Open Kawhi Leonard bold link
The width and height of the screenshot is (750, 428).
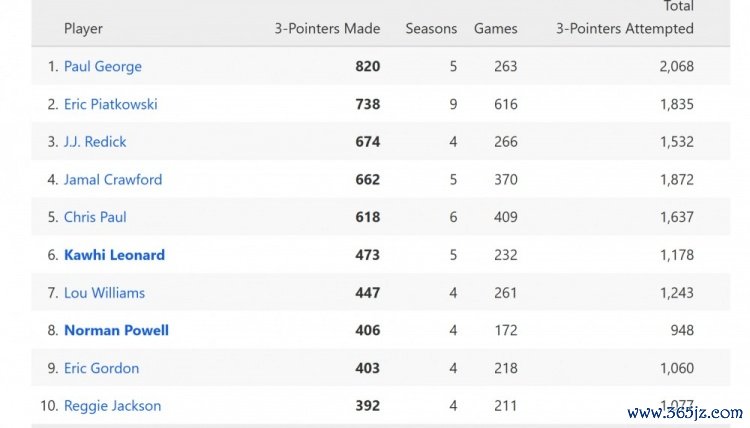[114, 255]
